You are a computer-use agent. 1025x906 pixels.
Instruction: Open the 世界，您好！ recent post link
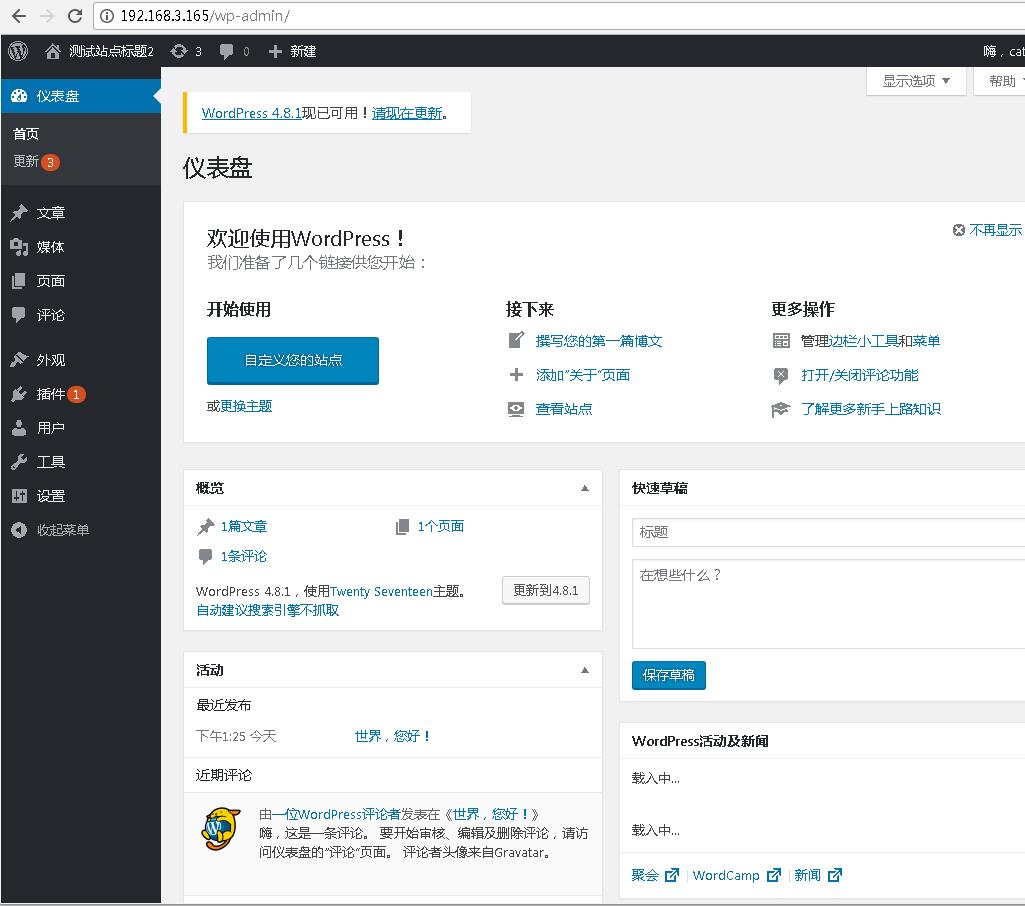tap(392, 736)
